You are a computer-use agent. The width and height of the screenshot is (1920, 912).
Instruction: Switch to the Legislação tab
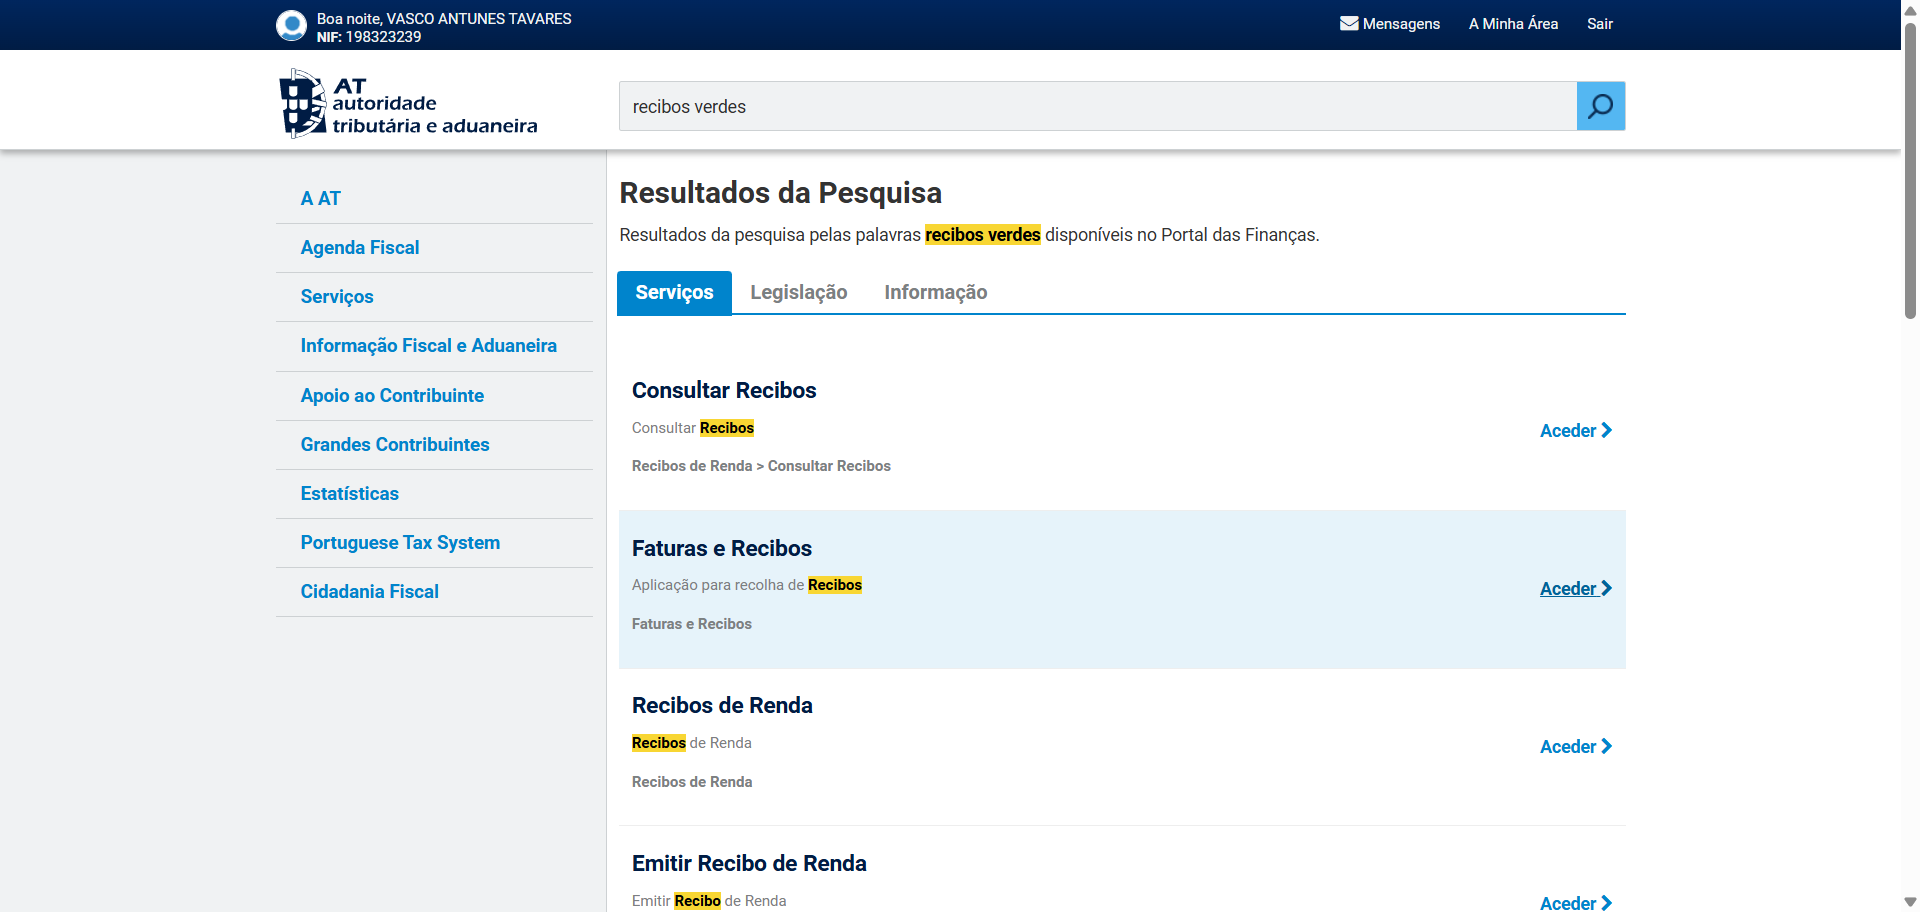799,292
